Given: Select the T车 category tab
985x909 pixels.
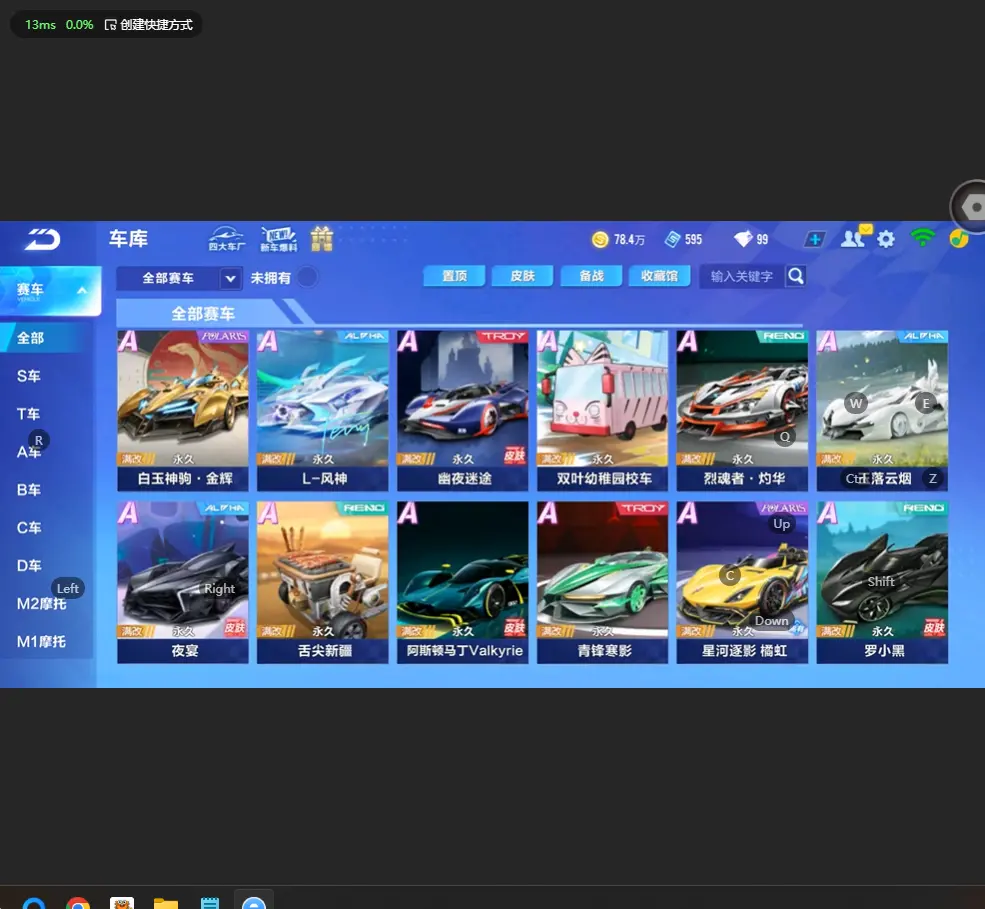Looking at the screenshot, I should point(29,414).
